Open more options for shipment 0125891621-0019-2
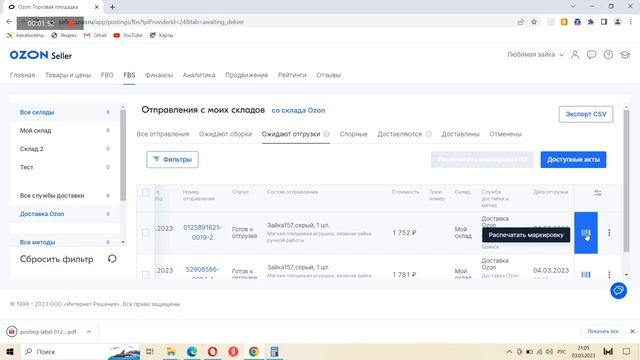The width and height of the screenshot is (640, 360). [609, 233]
